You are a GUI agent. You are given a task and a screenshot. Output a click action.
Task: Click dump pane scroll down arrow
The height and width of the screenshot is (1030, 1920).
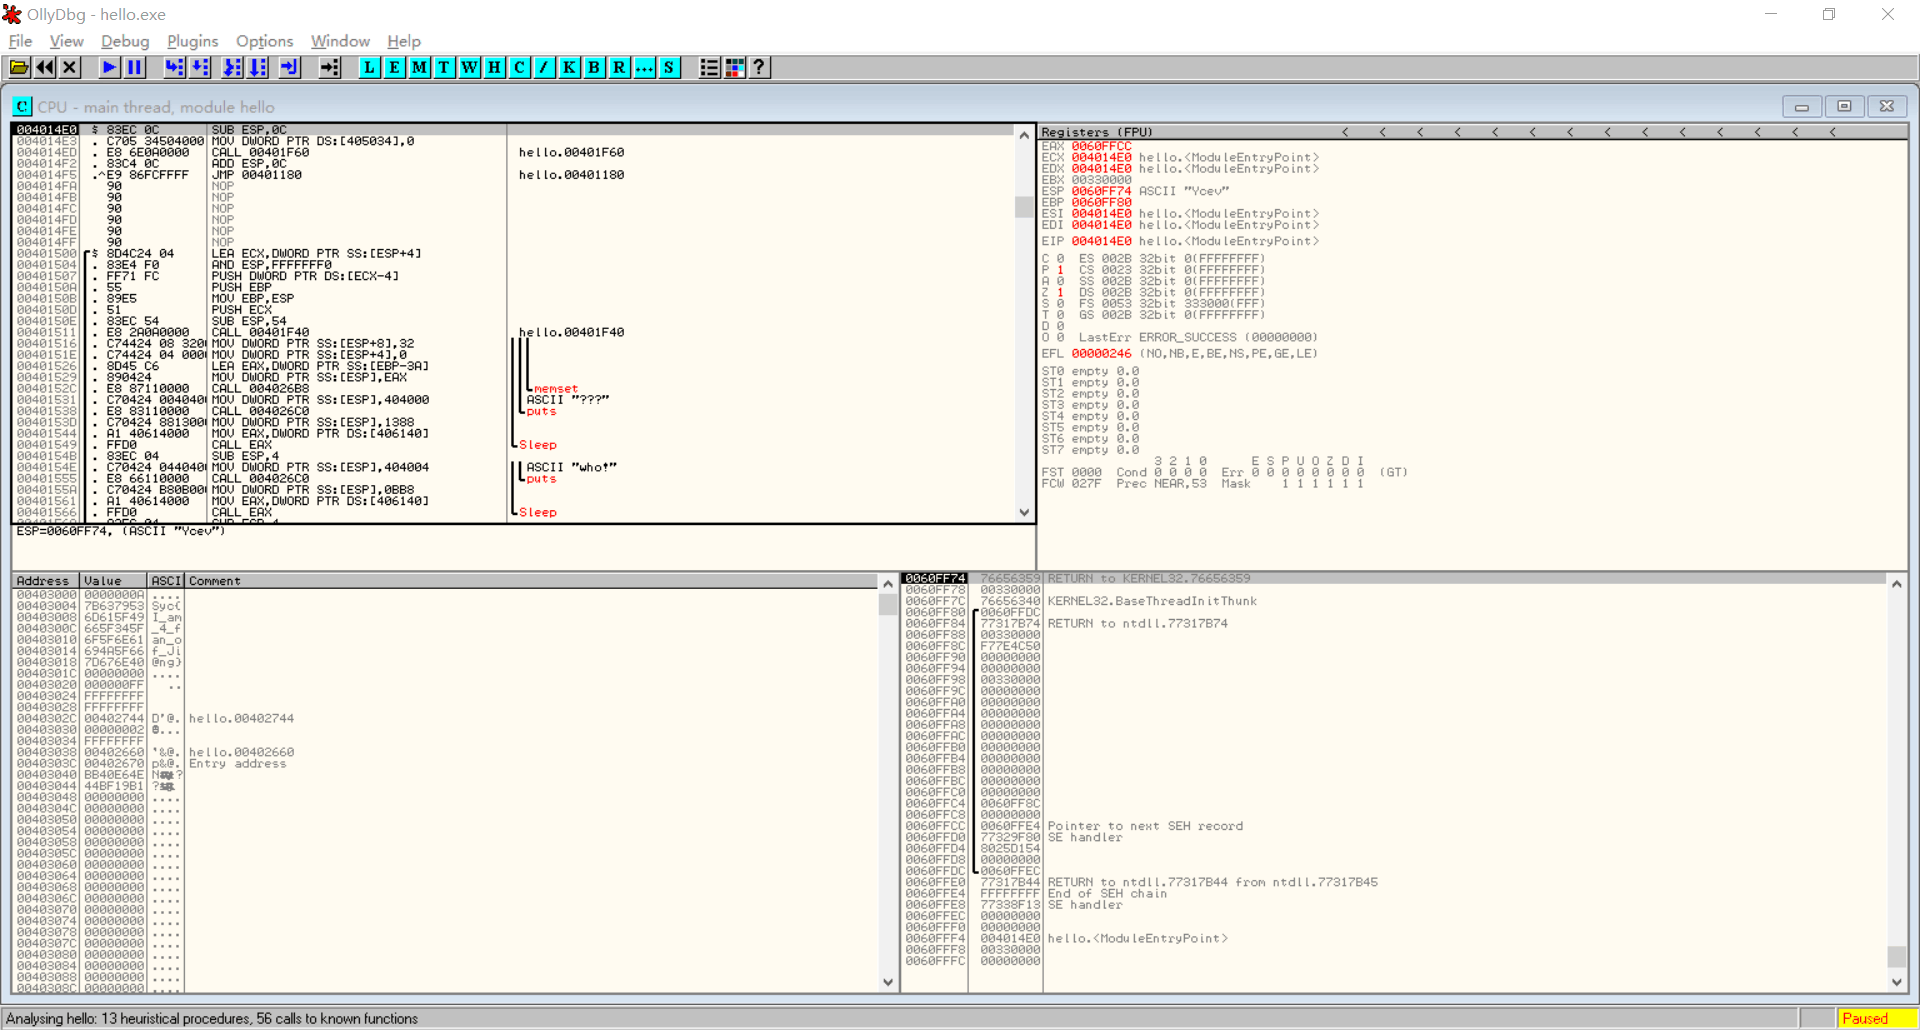coord(888,982)
